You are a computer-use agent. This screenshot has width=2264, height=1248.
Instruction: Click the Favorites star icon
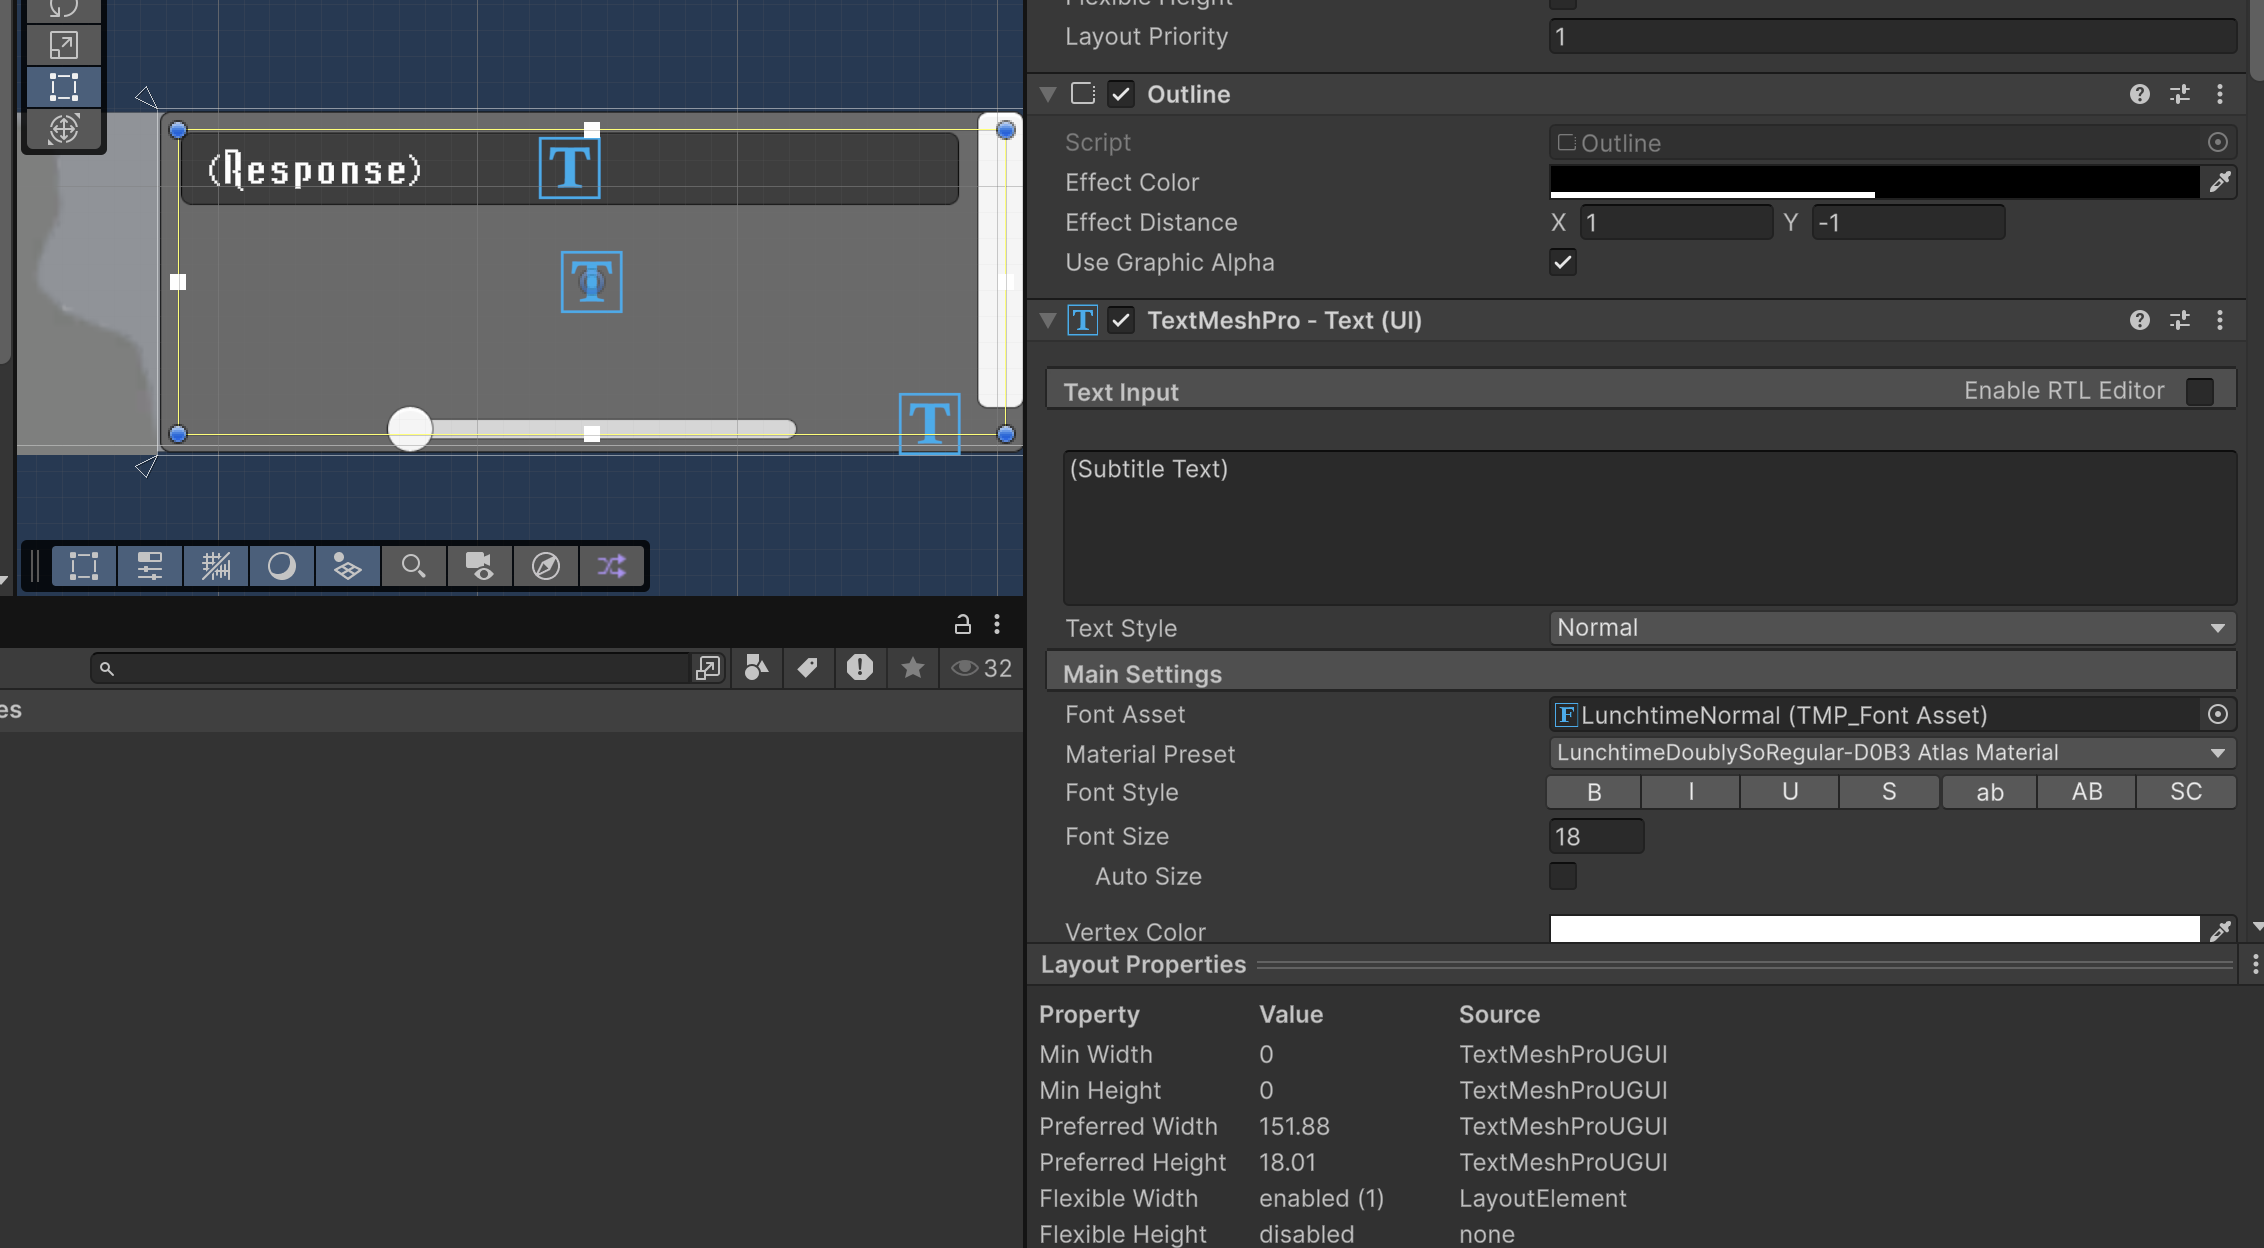pos(912,668)
